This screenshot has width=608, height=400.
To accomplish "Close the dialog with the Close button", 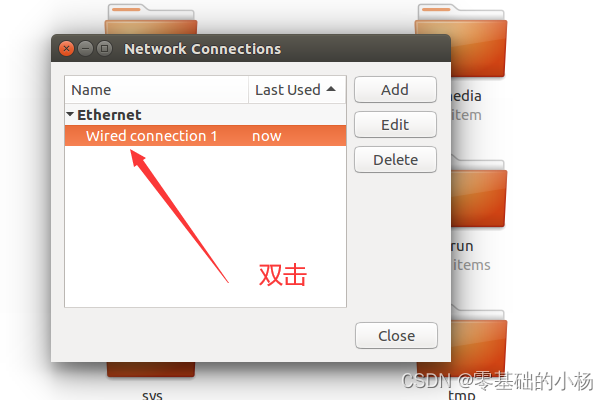I will click(396, 336).
